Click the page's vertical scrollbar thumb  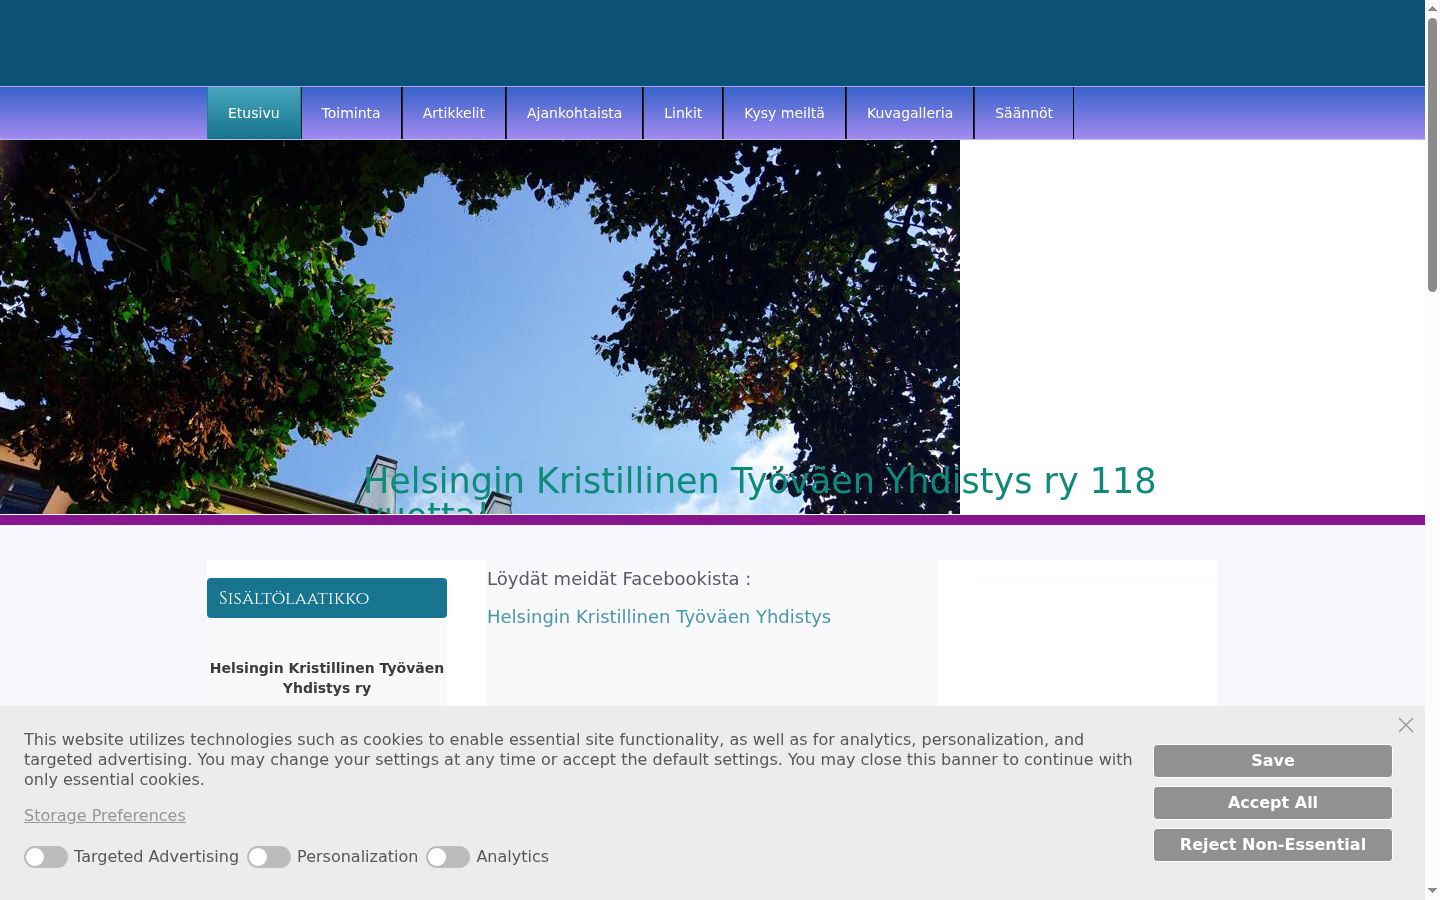coord(1432,155)
